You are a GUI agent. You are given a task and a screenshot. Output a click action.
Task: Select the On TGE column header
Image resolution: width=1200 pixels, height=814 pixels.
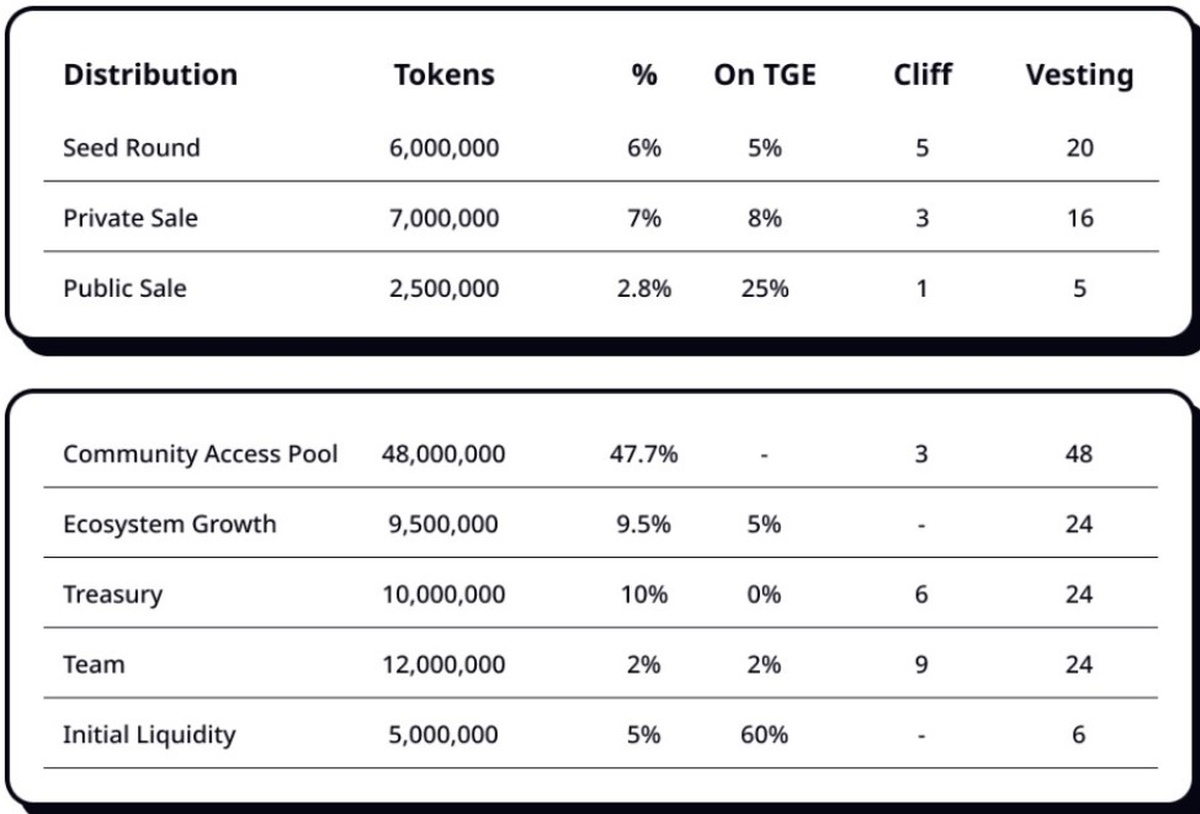764,75
